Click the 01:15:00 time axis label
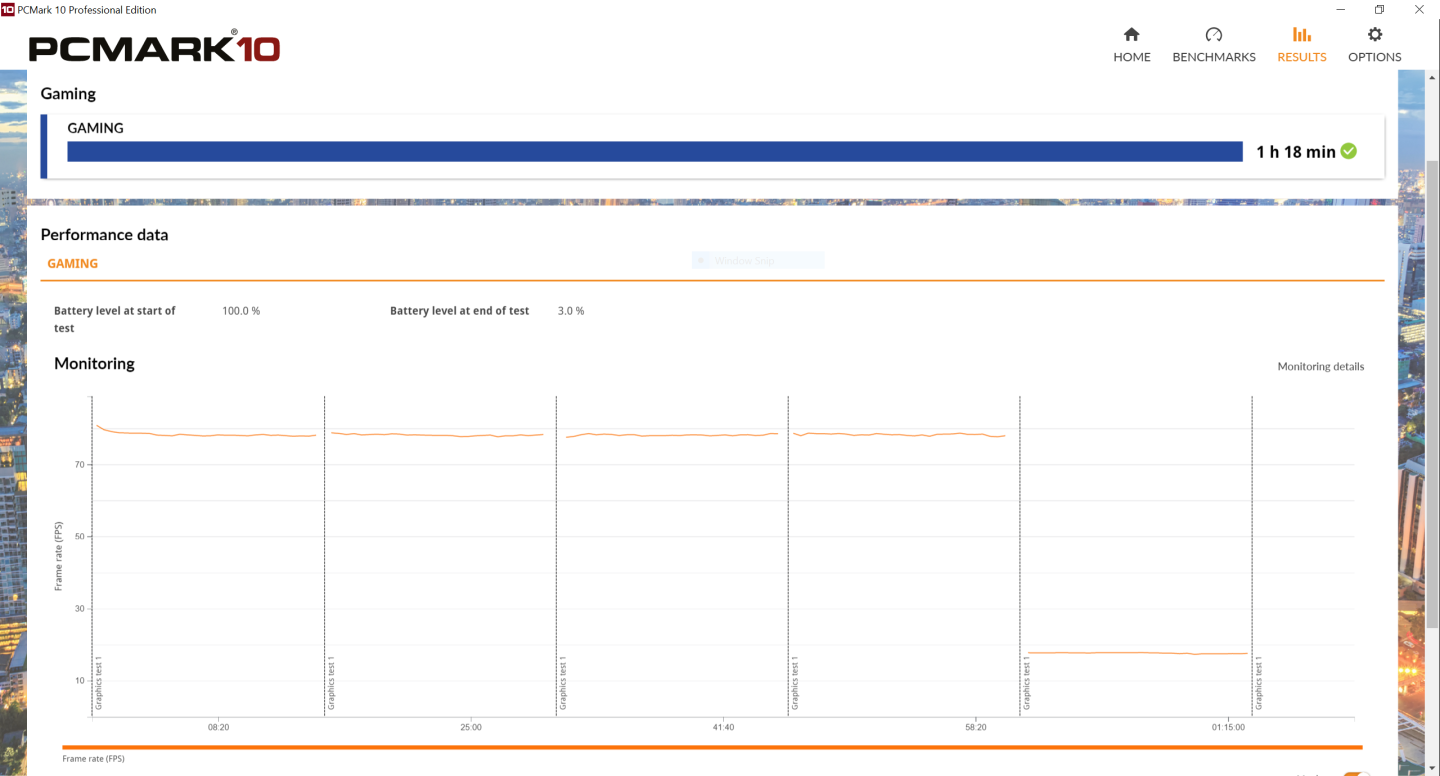Screen dimensions: 1440x776 1228,727
